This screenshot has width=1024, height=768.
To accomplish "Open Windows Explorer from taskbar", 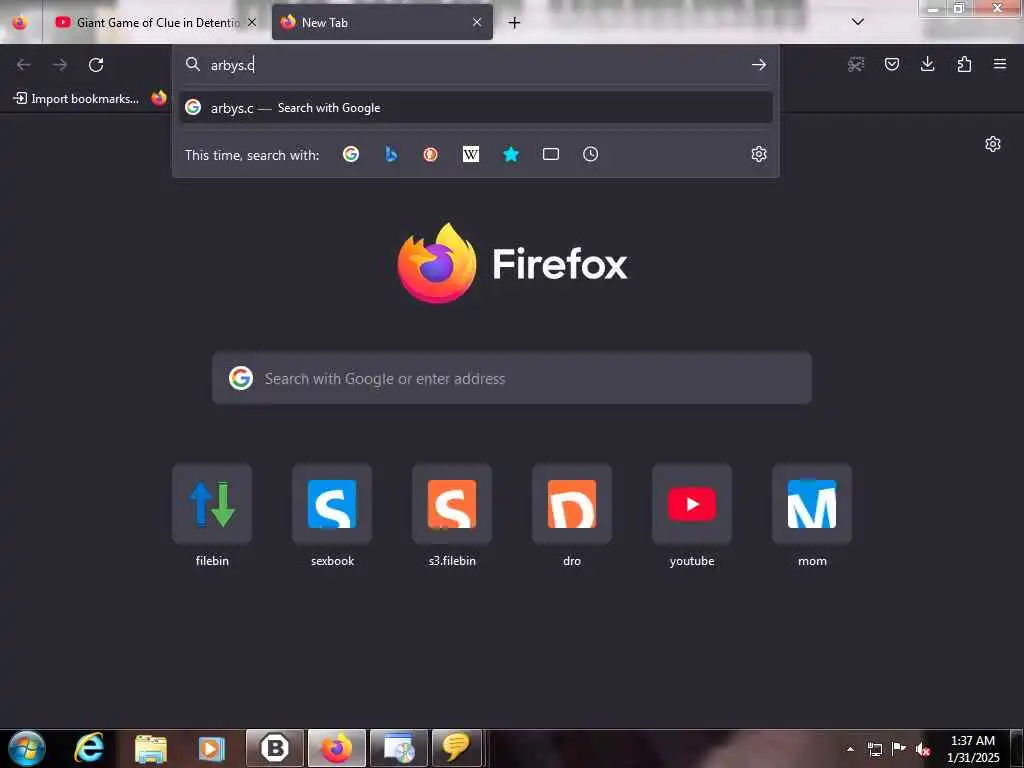I will [x=151, y=748].
